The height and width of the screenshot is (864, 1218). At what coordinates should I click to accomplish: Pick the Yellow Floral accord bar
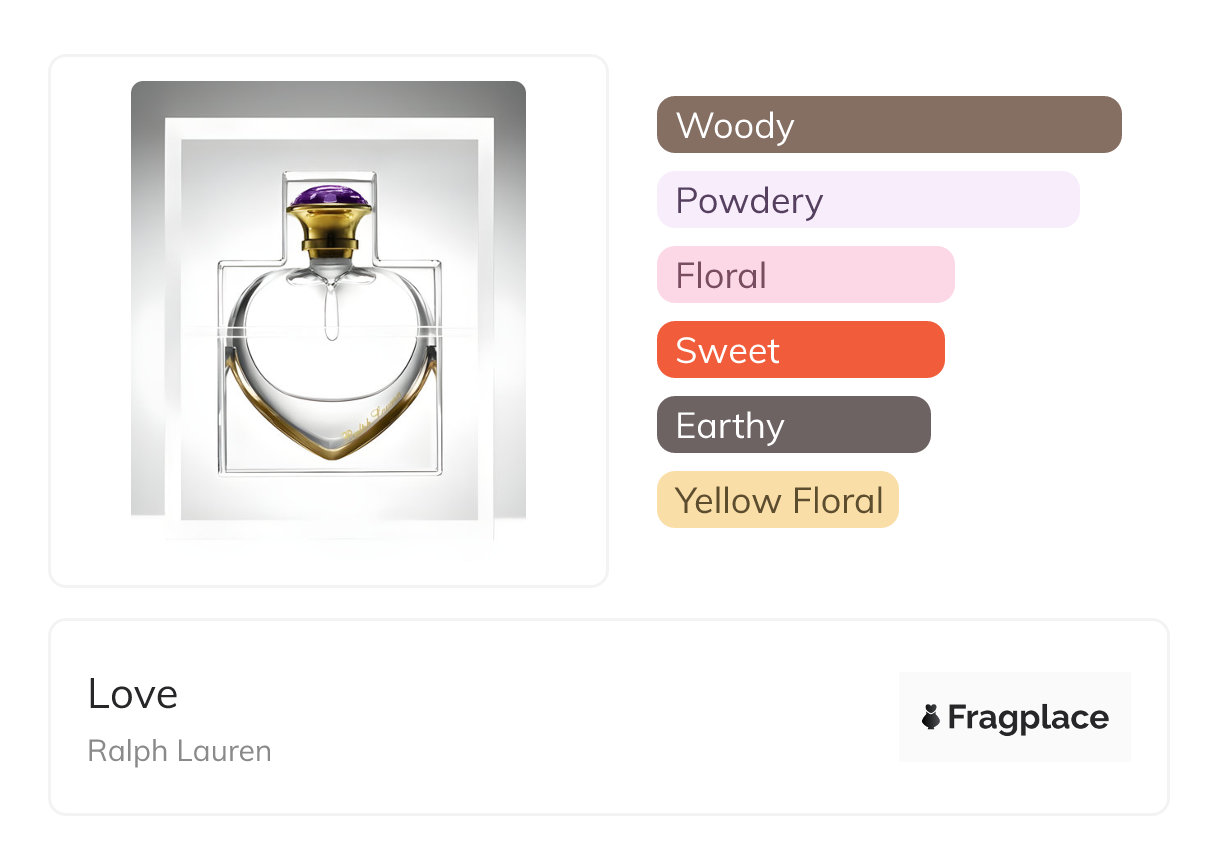click(x=777, y=500)
